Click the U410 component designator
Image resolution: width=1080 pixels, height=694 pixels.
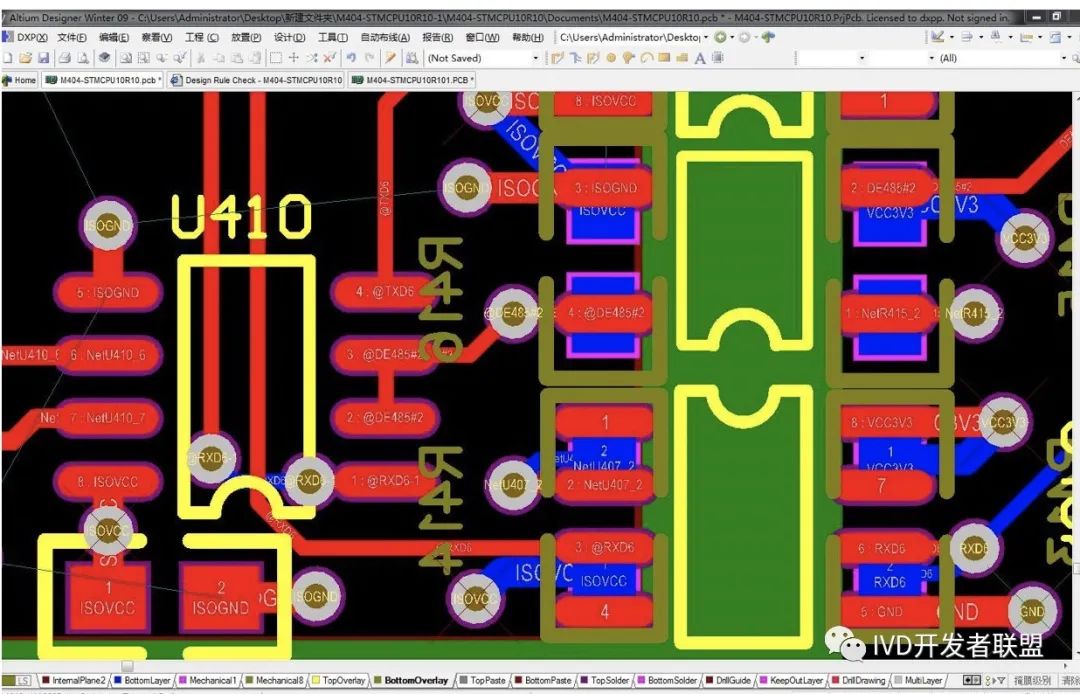pyautogui.click(x=241, y=216)
